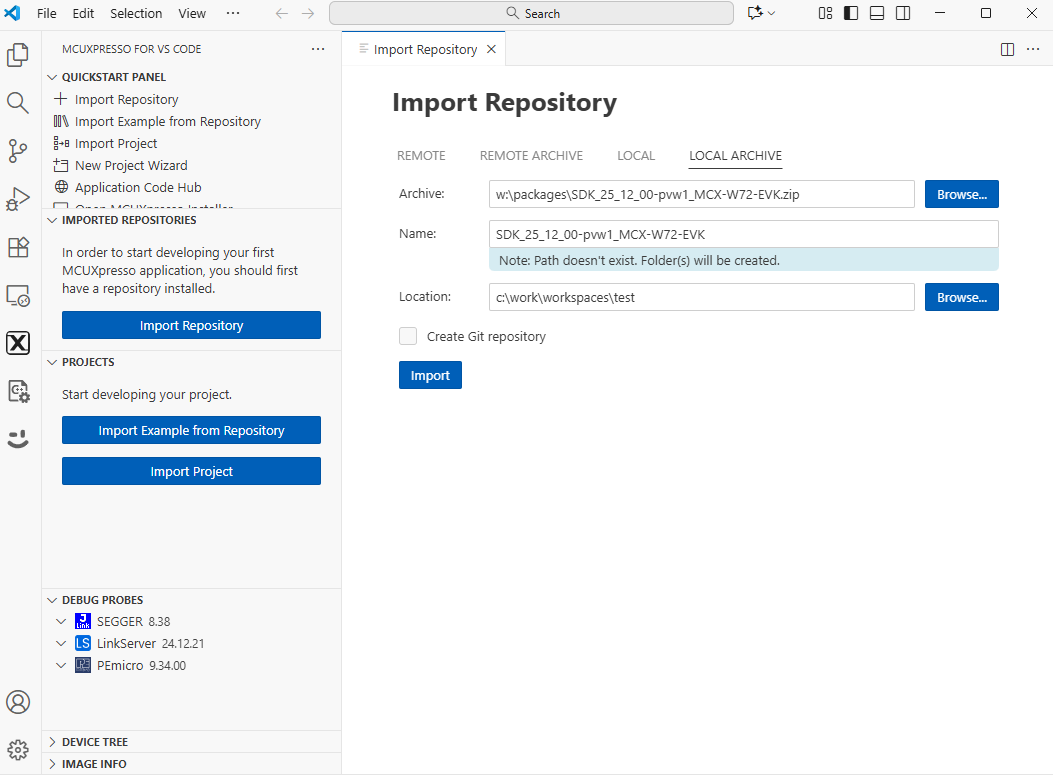Screen dimensions: 1053x775
Task: Click the Accounts icon at bottom left
Action: [18, 702]
